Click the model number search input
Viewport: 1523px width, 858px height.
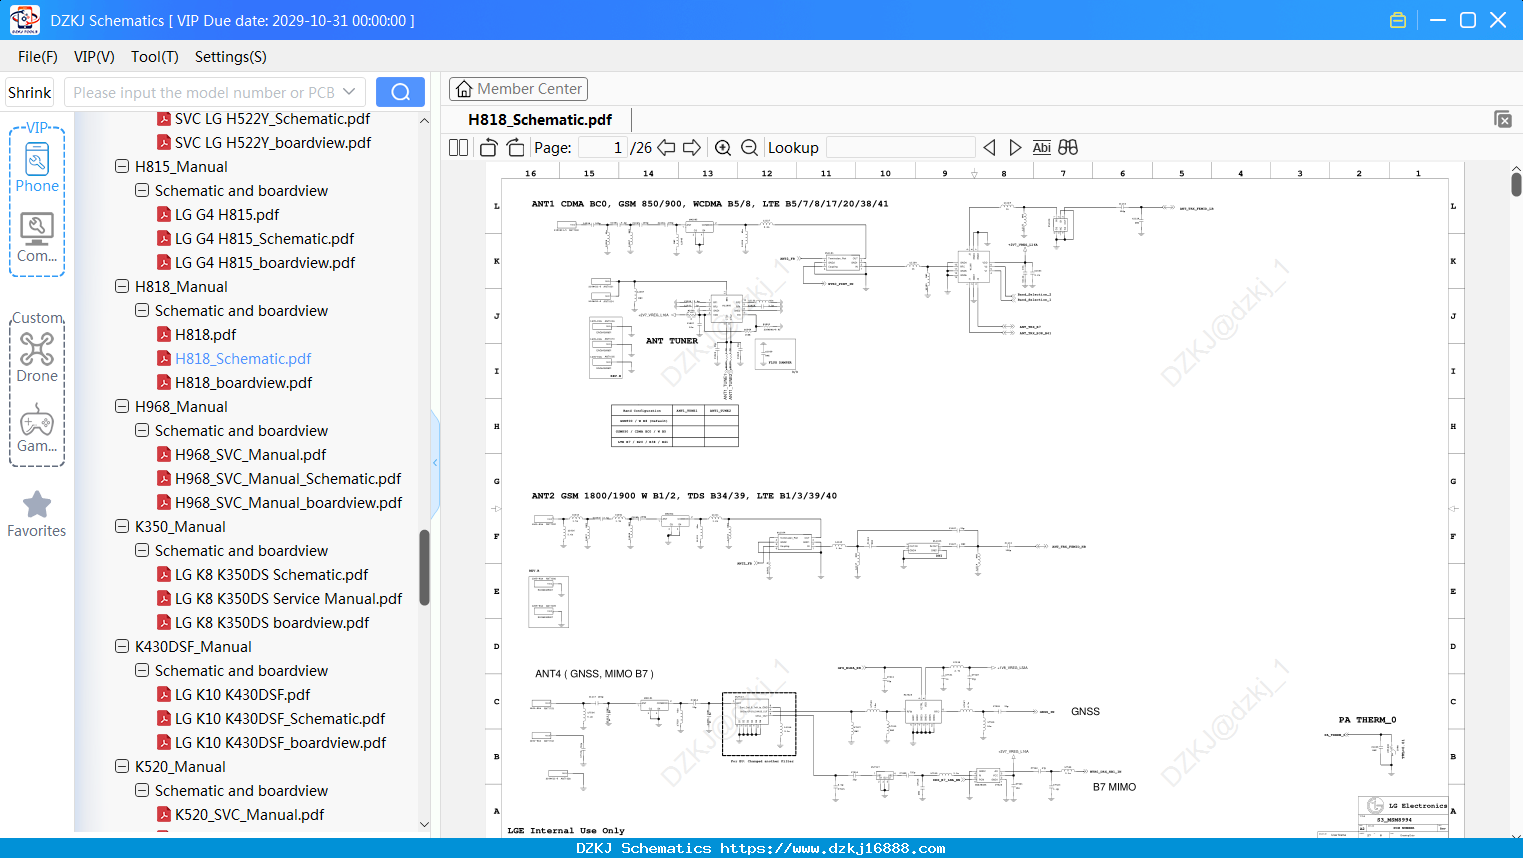tap(205, 92)
